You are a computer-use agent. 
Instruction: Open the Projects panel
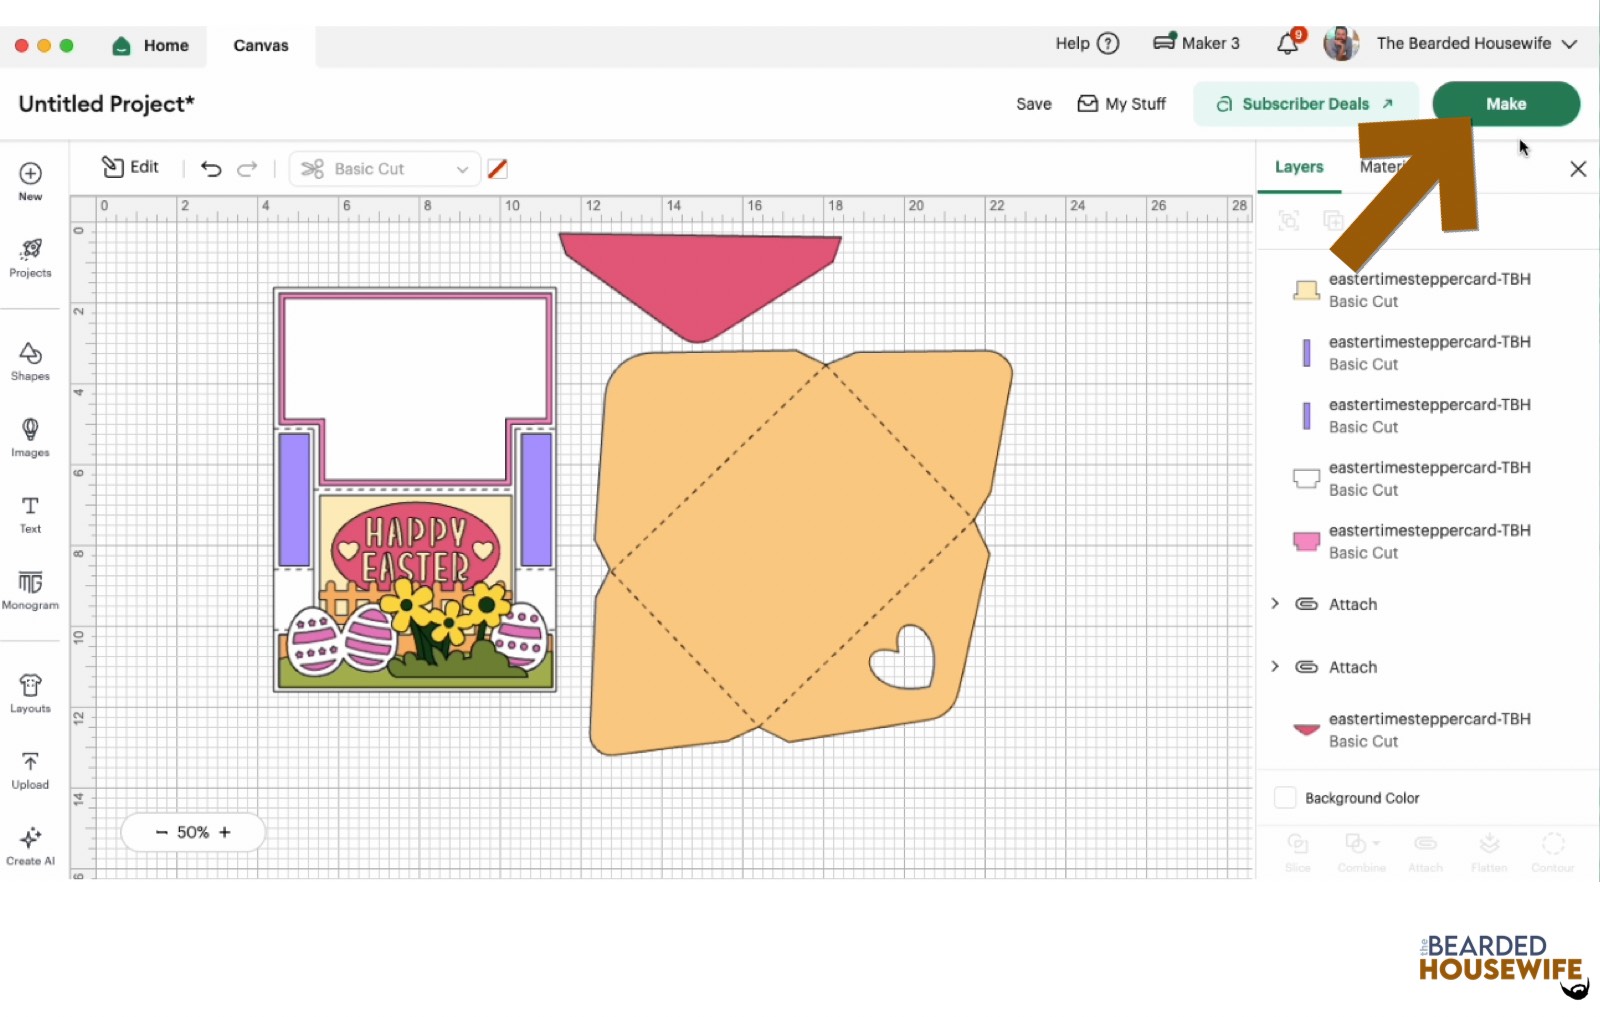[30, 258]
